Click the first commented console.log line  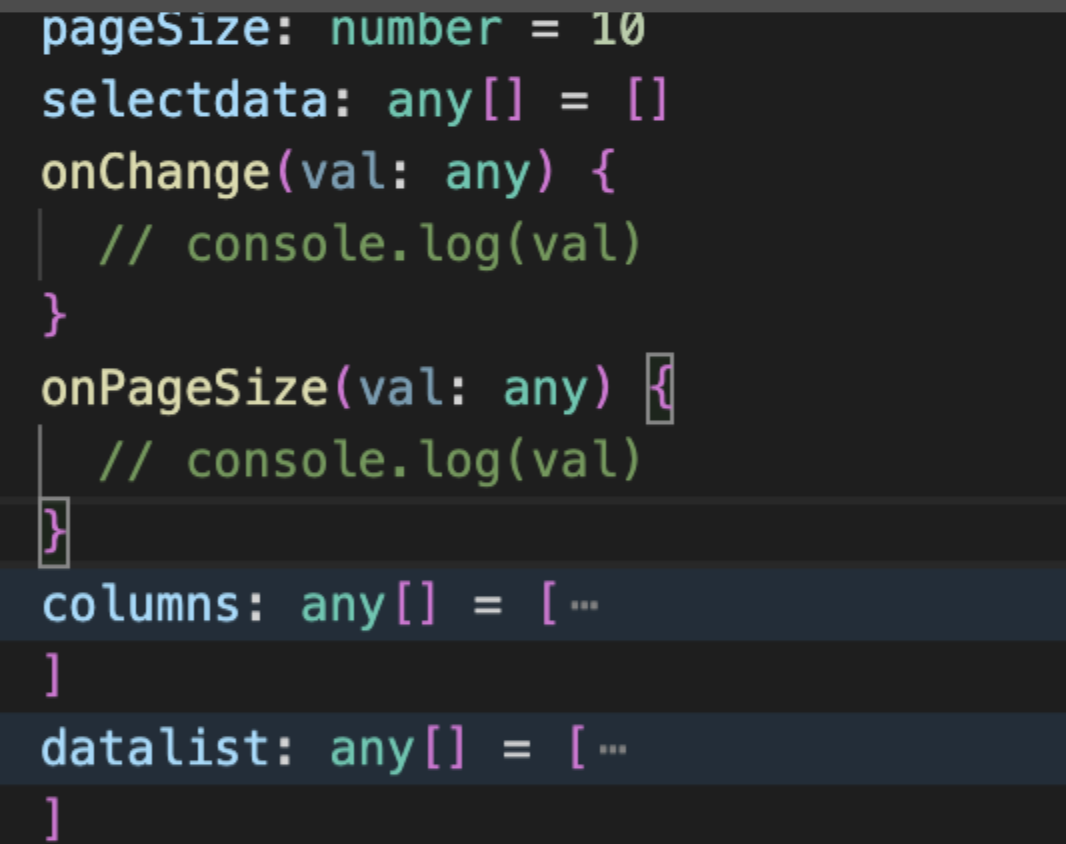[x=371, y=245]
